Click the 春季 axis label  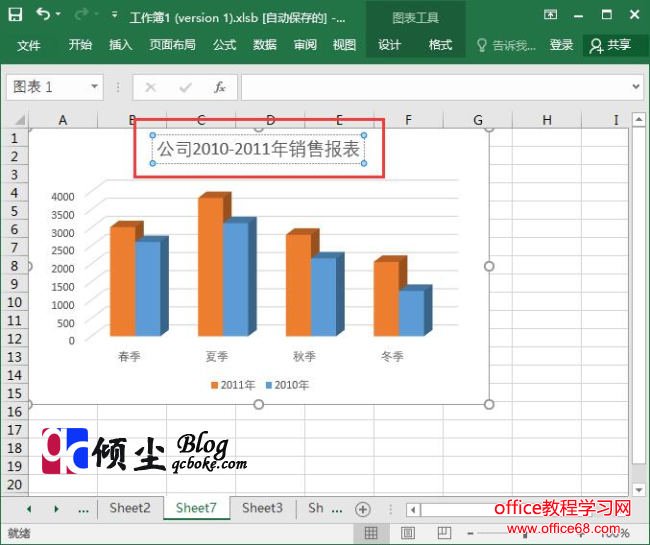coord(129,356)
